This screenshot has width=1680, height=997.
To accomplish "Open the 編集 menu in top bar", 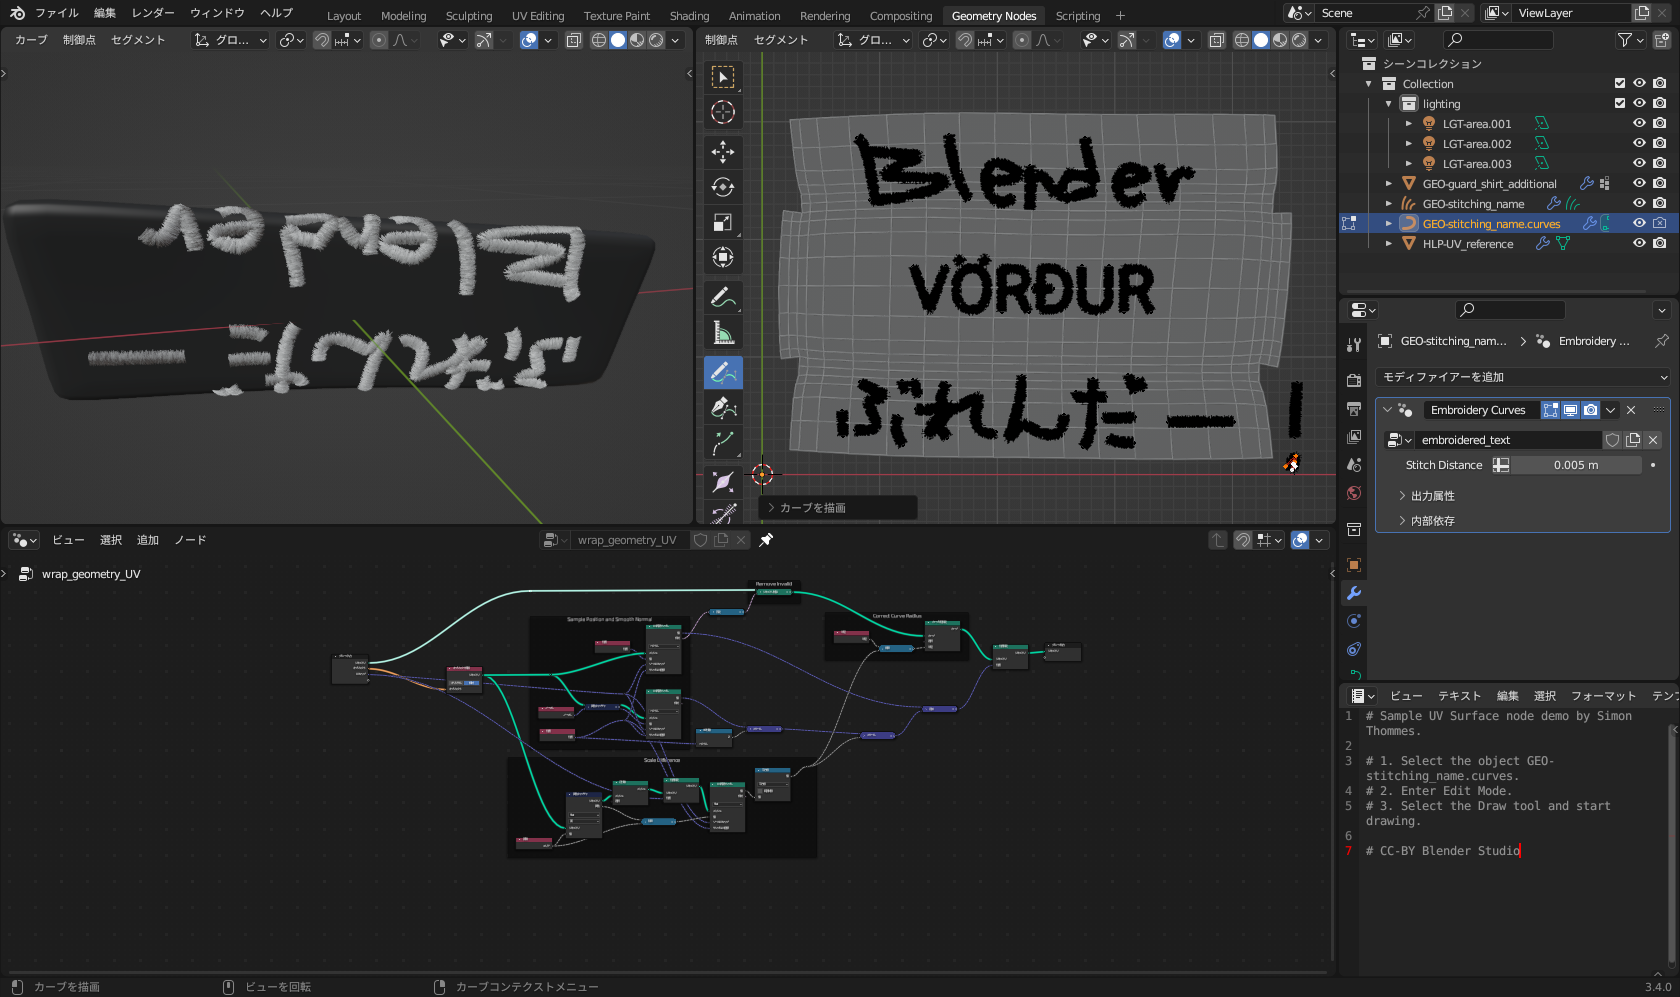I will pyautogui.click(x=105, y=13).
